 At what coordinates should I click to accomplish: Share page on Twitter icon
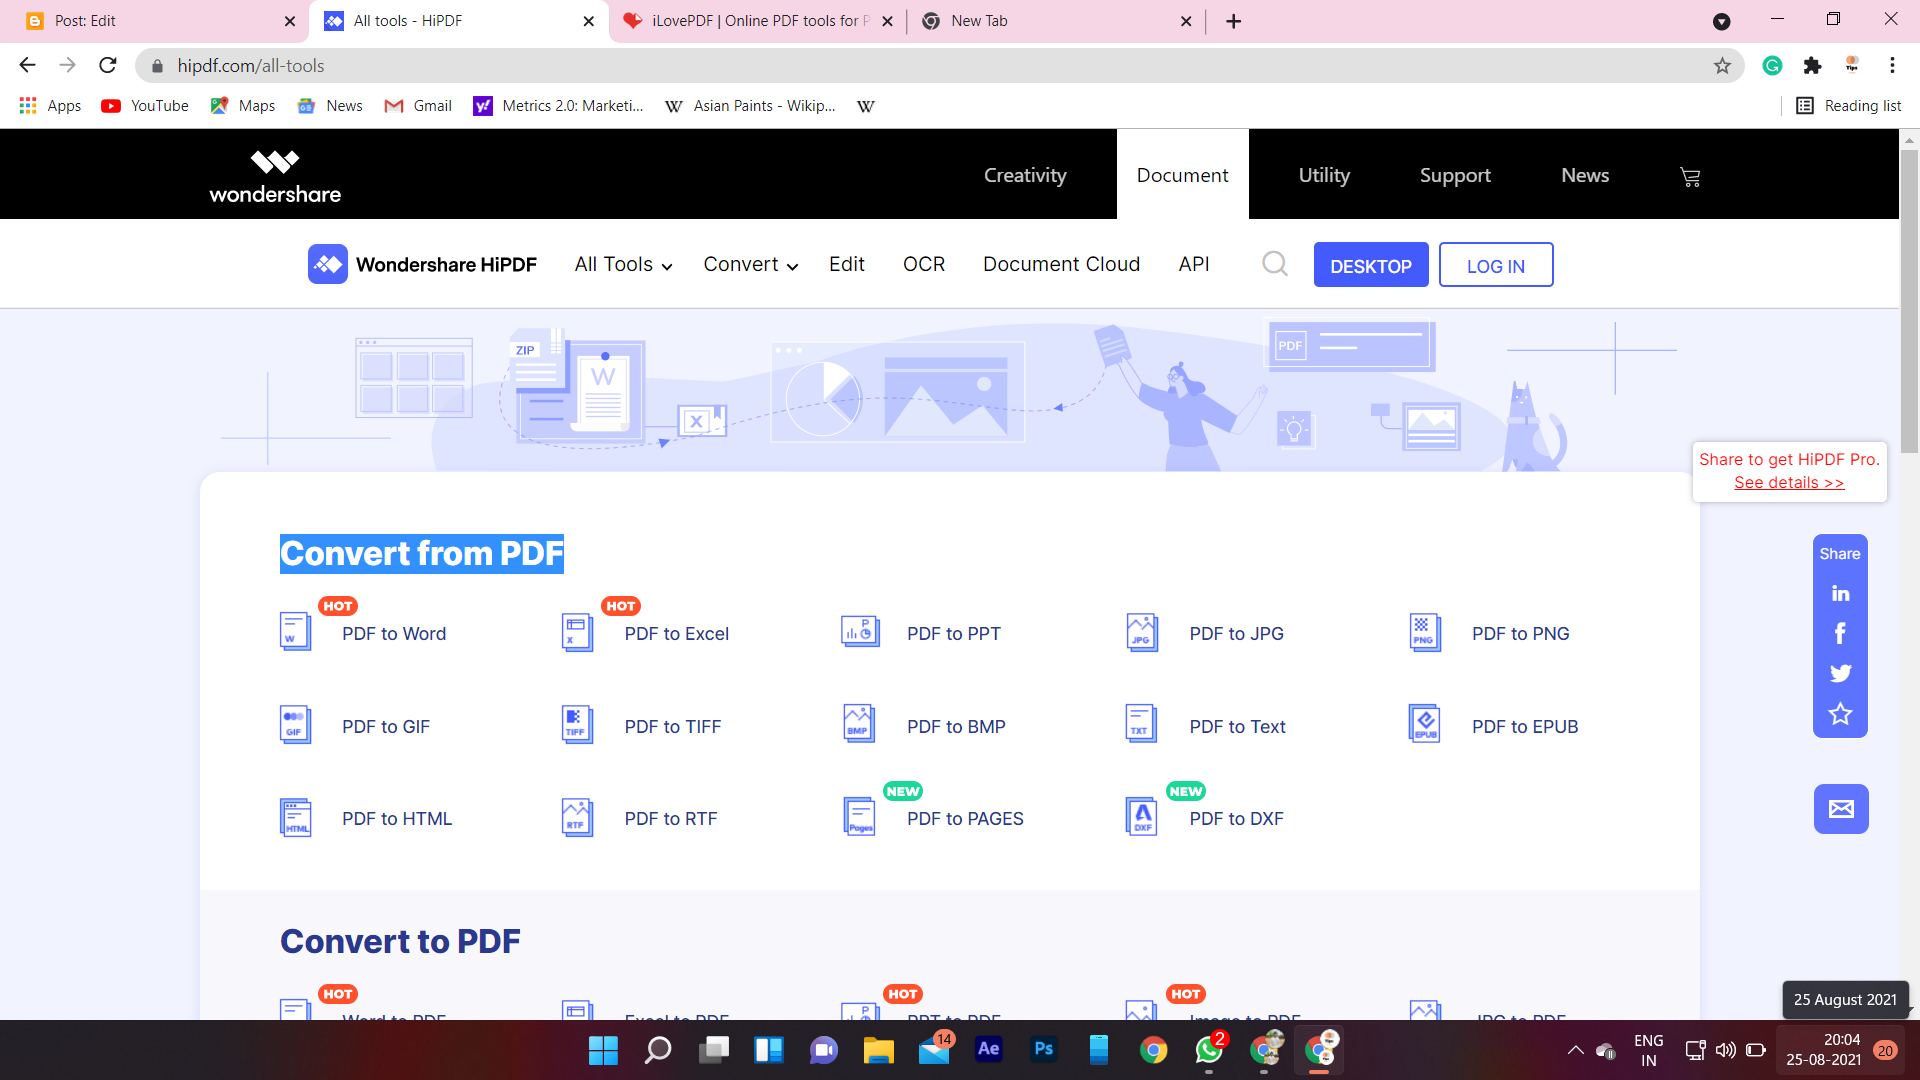click(1840, 673)
